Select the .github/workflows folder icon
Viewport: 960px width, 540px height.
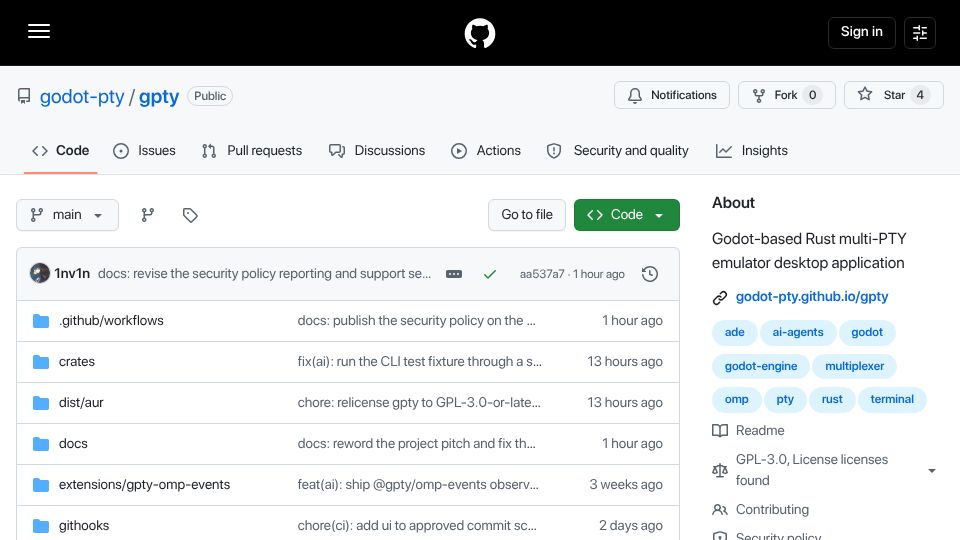coord(41,321)
